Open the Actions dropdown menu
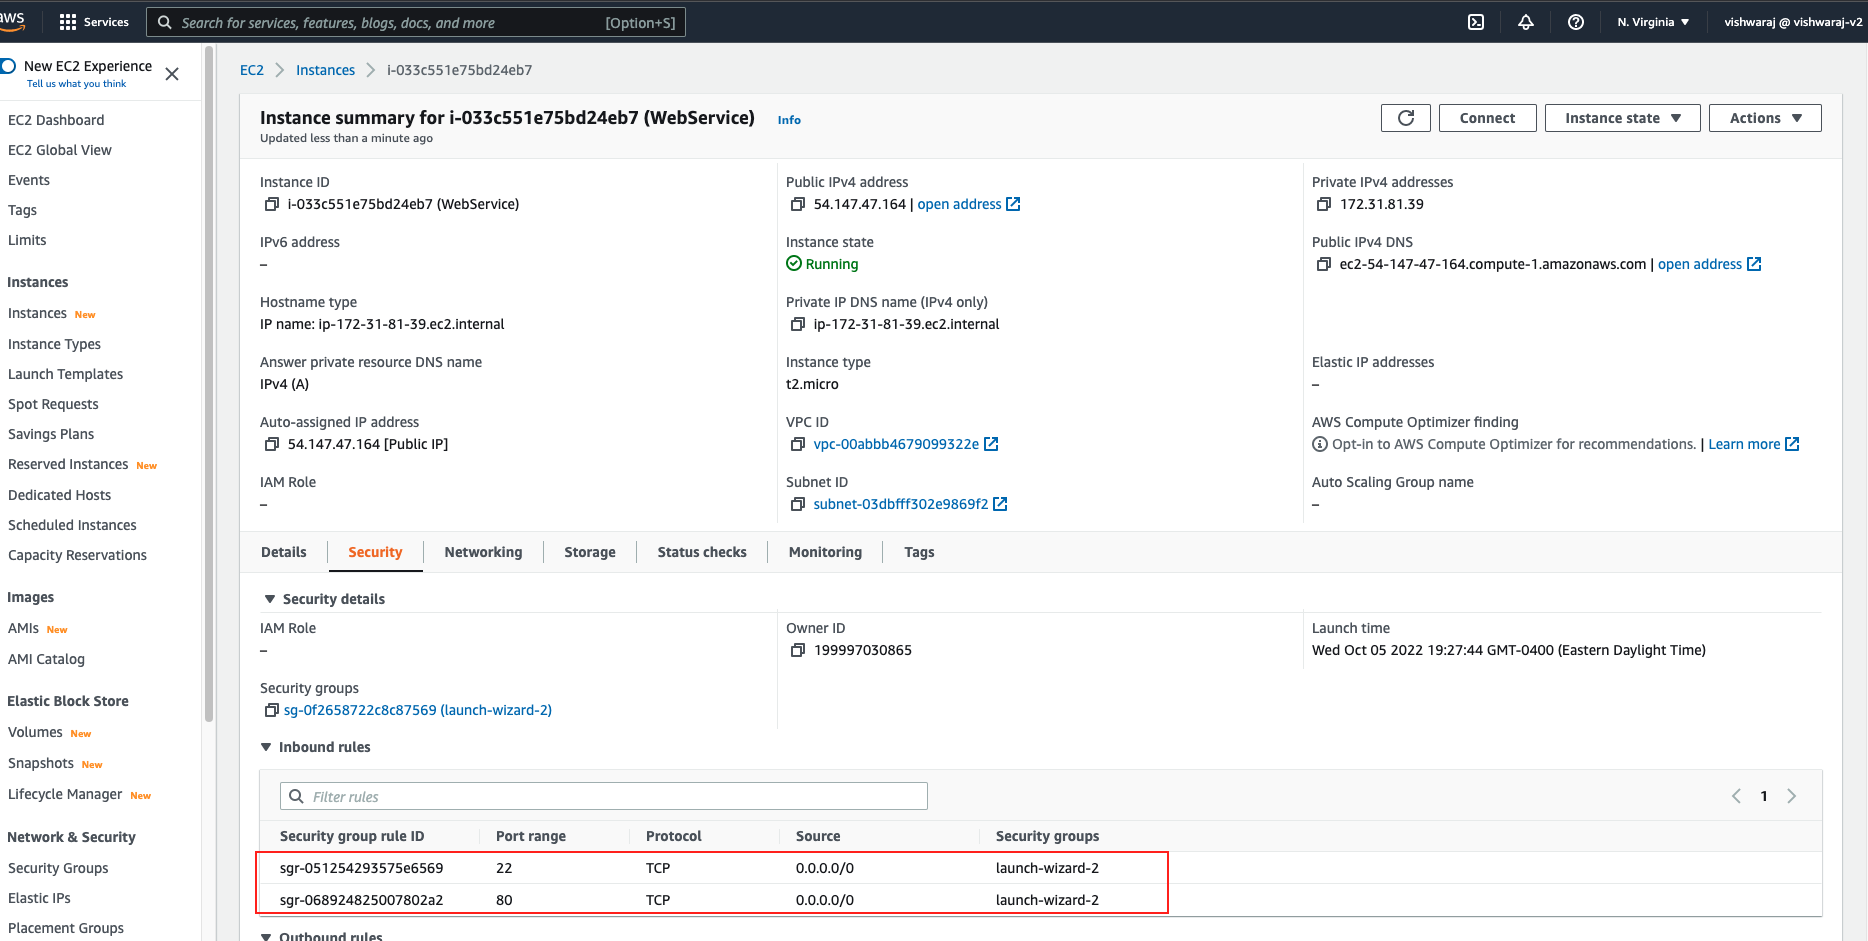Viewport: 1868px width, 941px height. [1764, 118]
